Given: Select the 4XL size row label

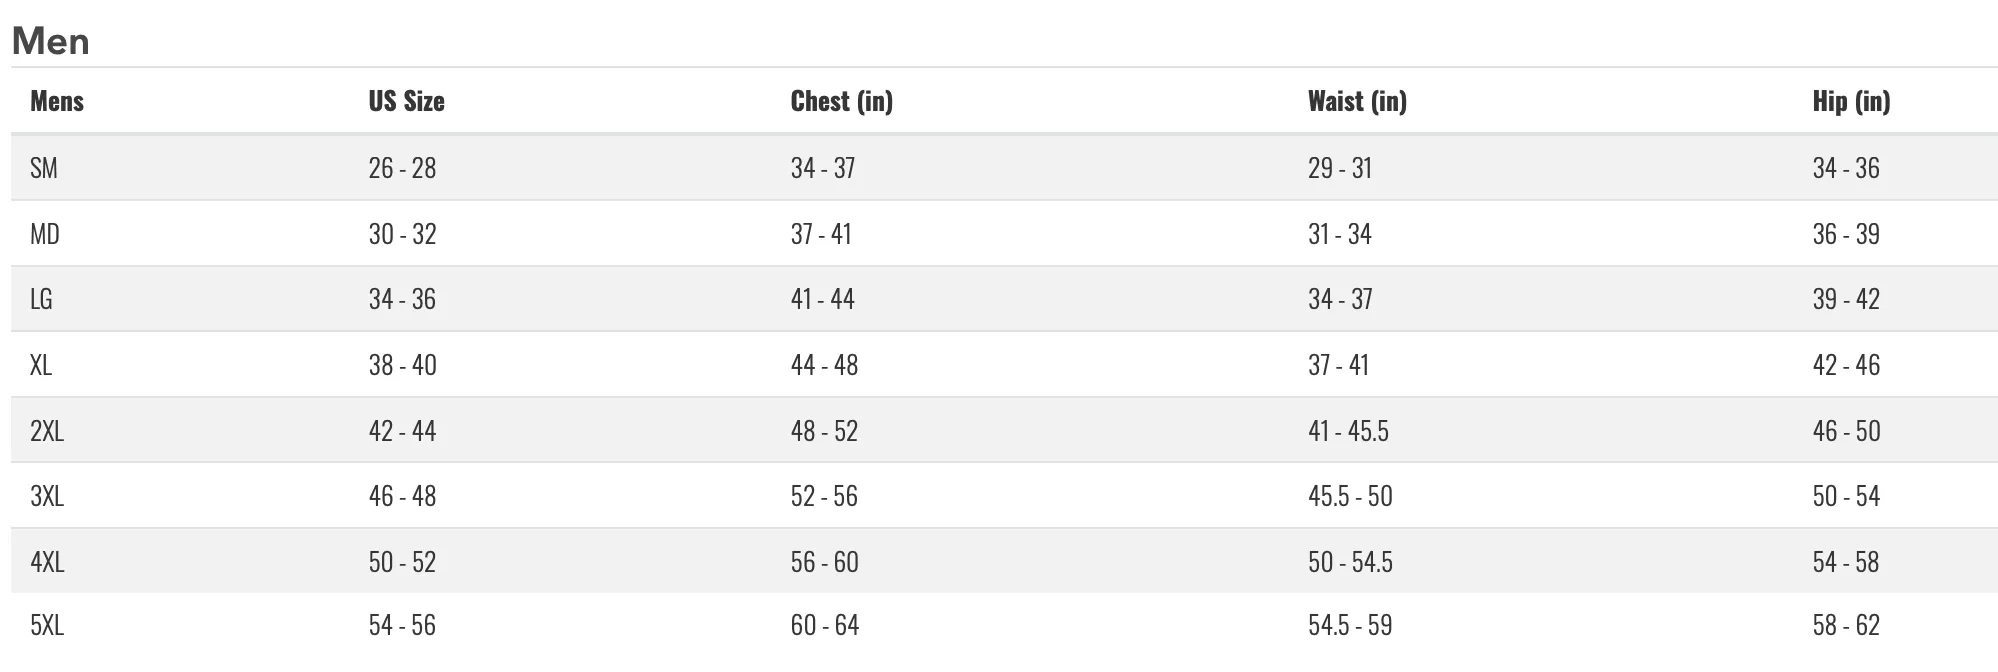Looking at the screenshot, I should click(47, 562).
